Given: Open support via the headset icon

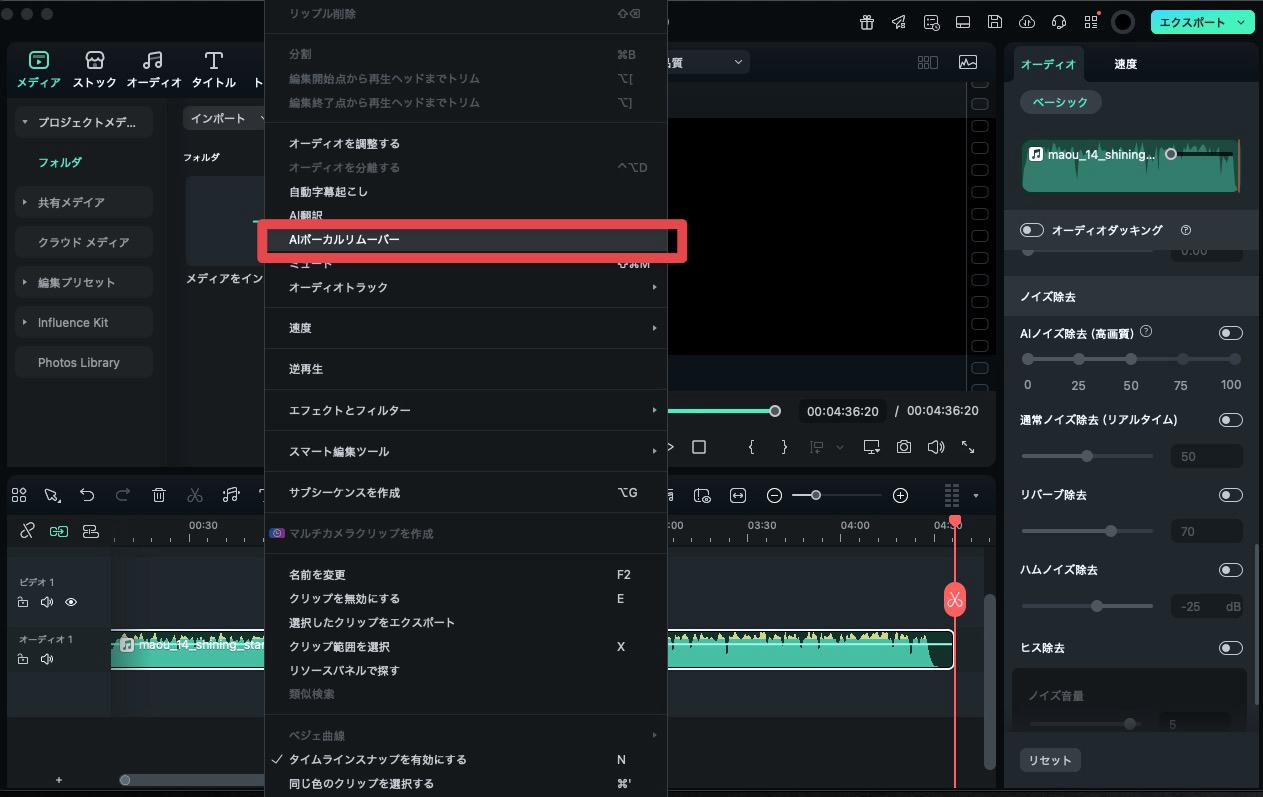Looking at the screenshot, I should 1058,21.
